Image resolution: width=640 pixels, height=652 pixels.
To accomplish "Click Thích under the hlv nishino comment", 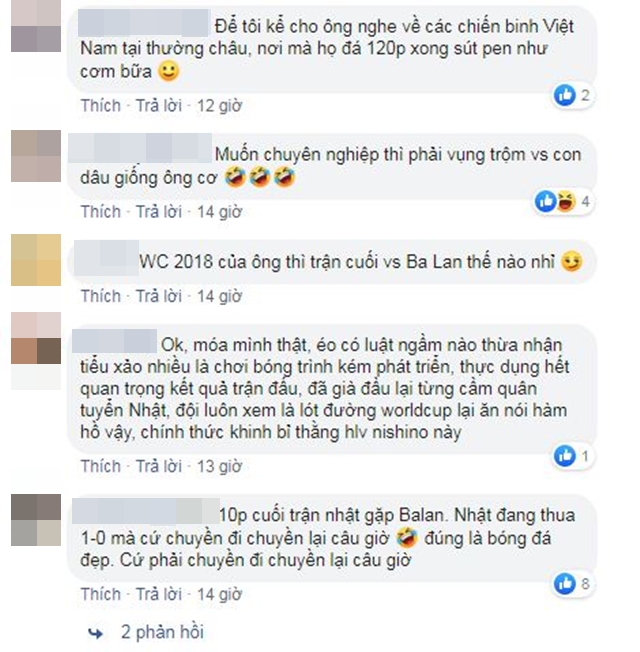I will [101, 466].
